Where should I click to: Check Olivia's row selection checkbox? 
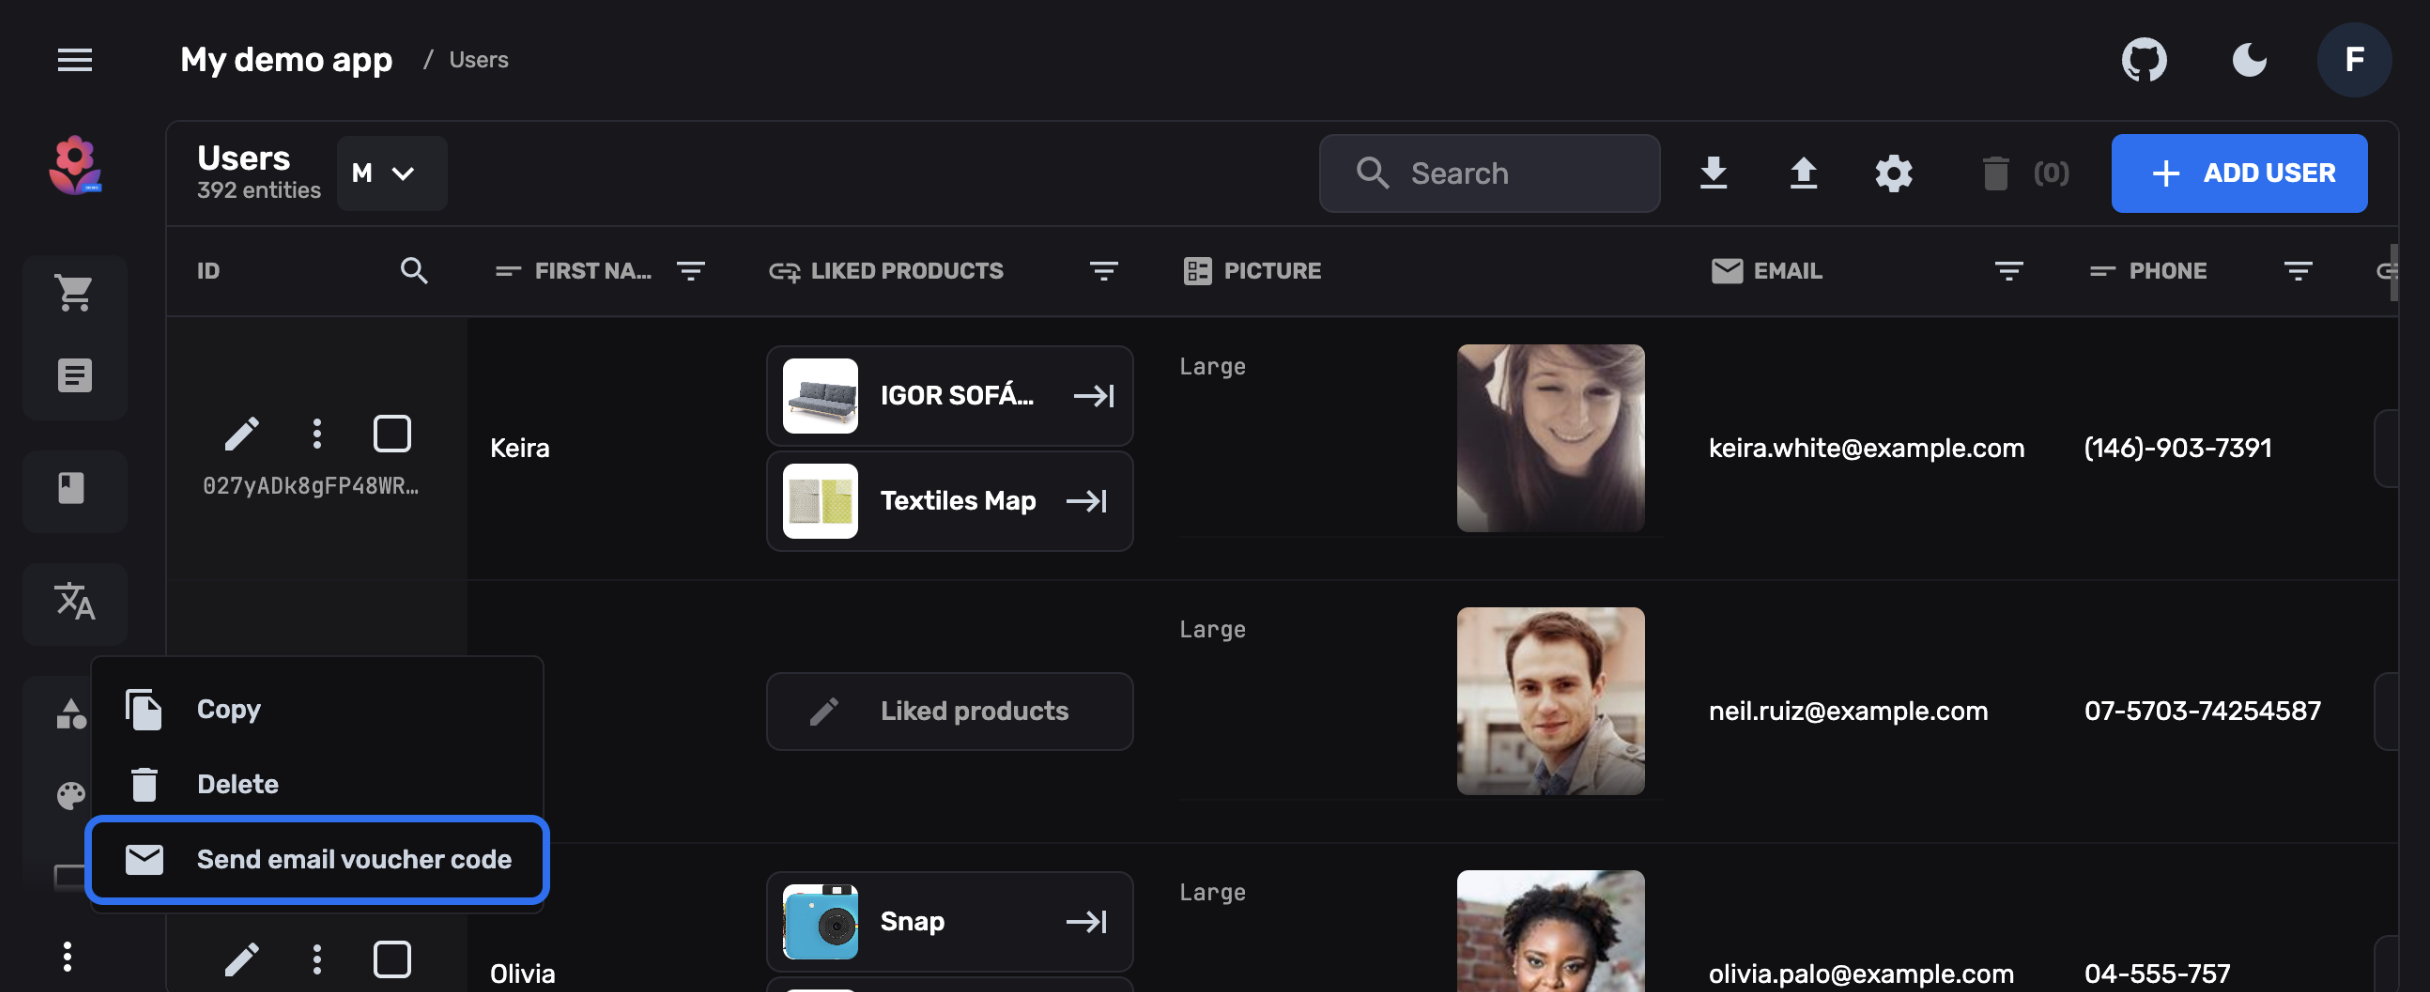(392, 958)
